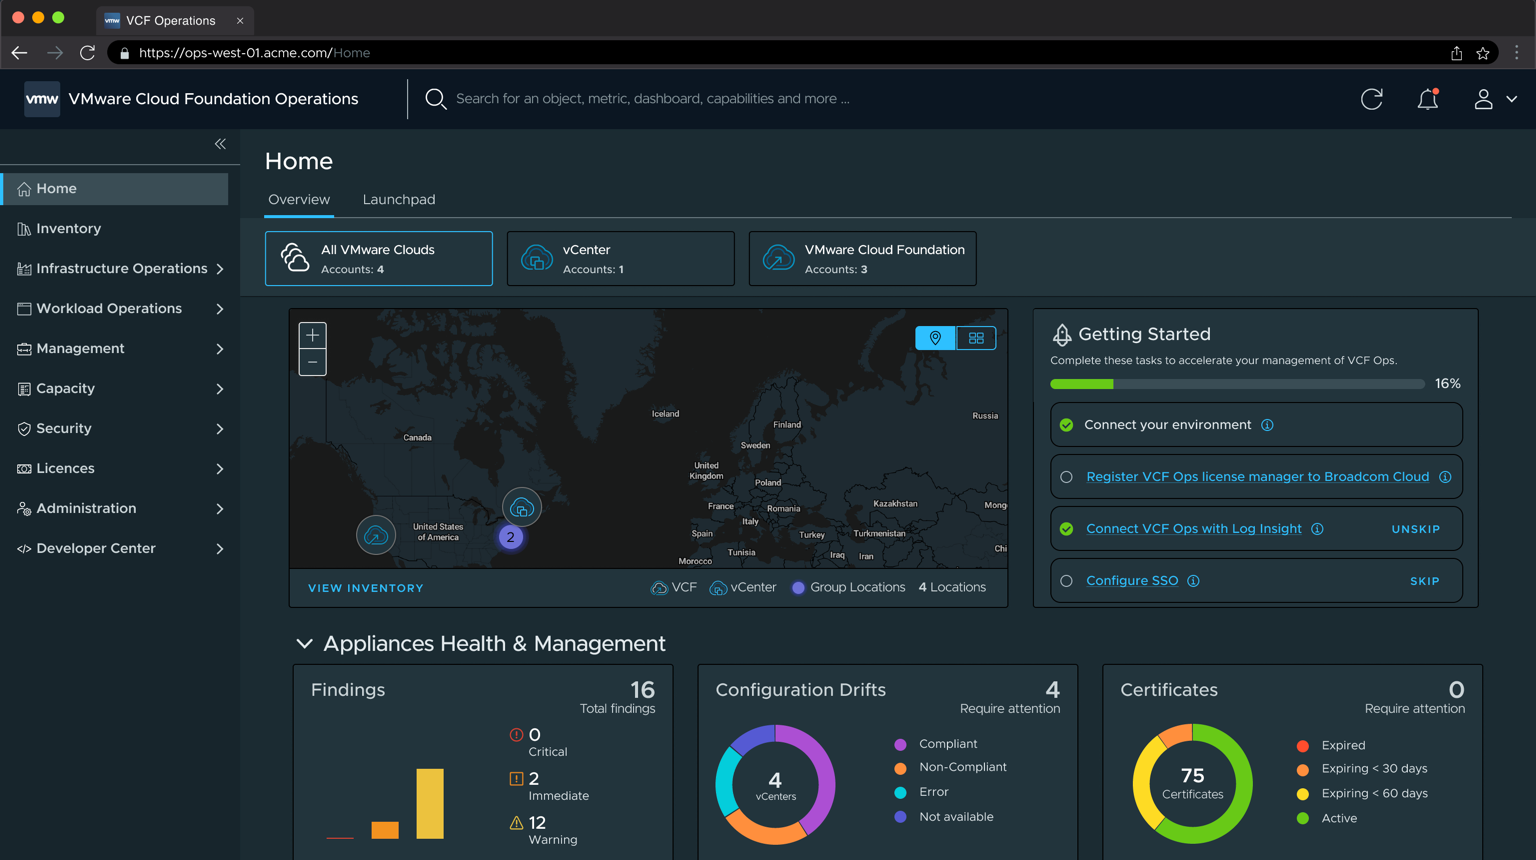This screenshot has width=1536, height=860.
Task: Click the refresh icon in header
Action: pos(1371,99)
